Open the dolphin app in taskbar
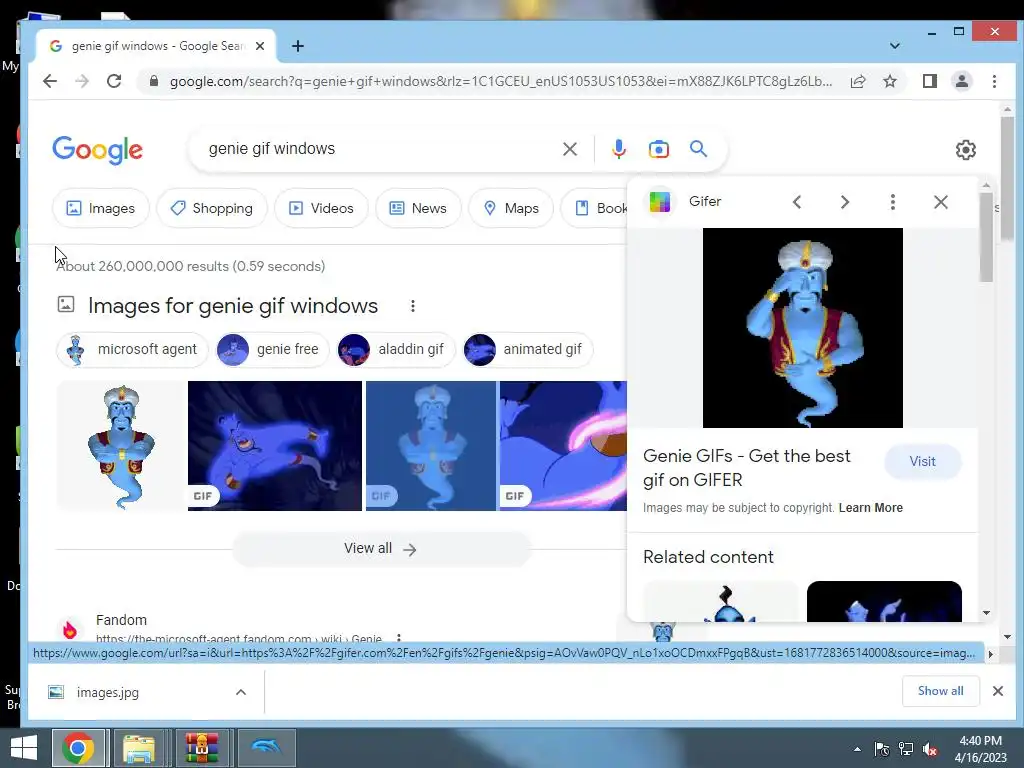This screenshot has height=768, width=1024. [266, 748]
